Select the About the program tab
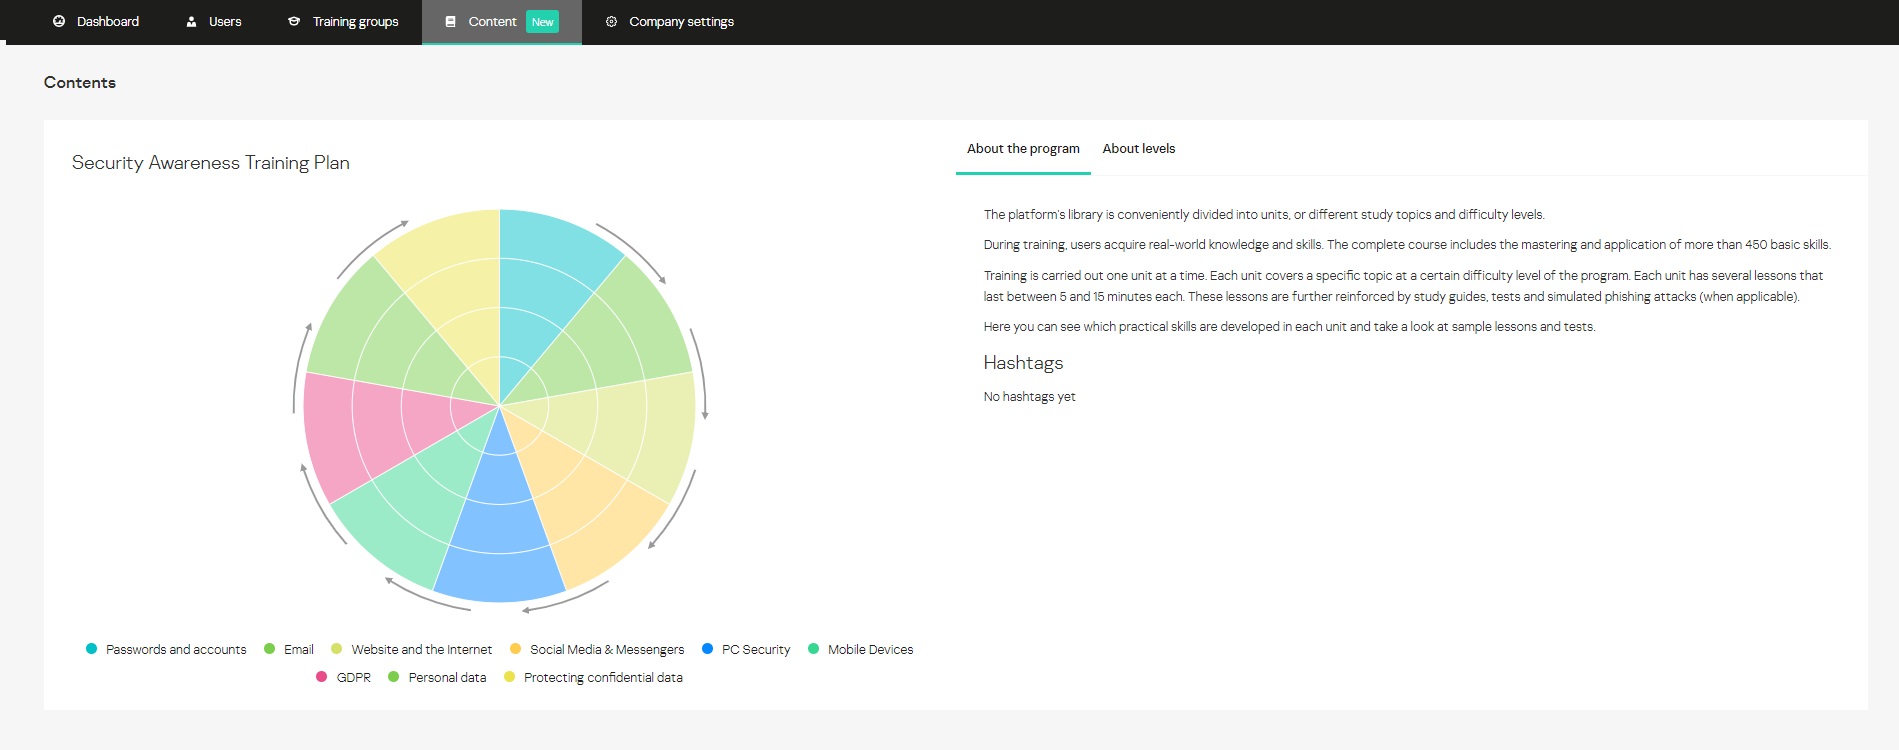 coord(1023,148)
